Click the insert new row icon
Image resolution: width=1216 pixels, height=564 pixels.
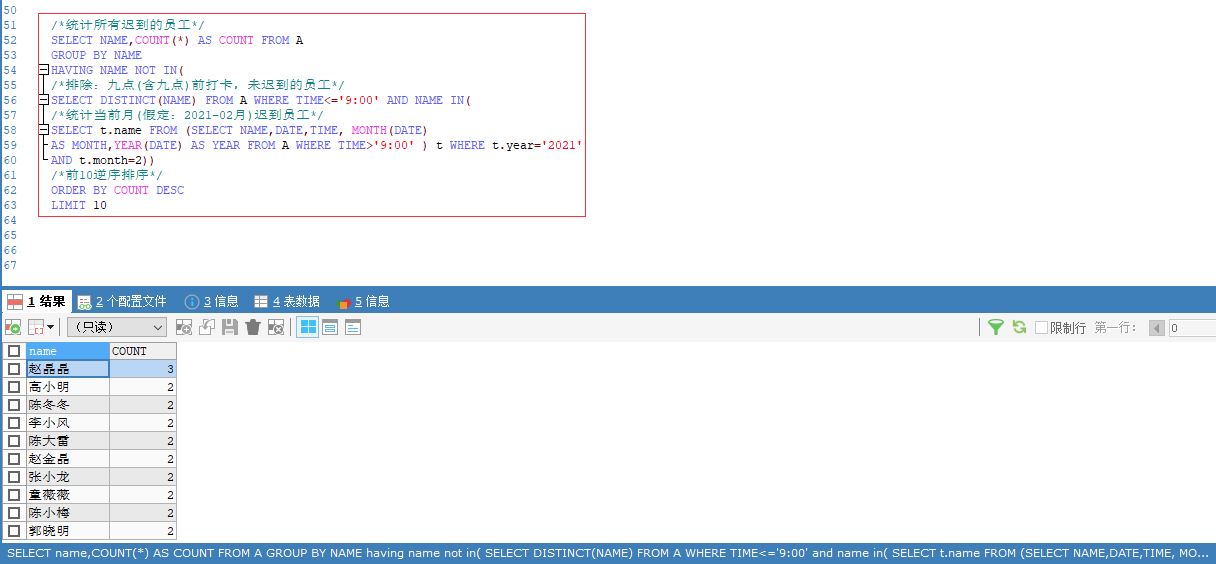pos(184,327)
